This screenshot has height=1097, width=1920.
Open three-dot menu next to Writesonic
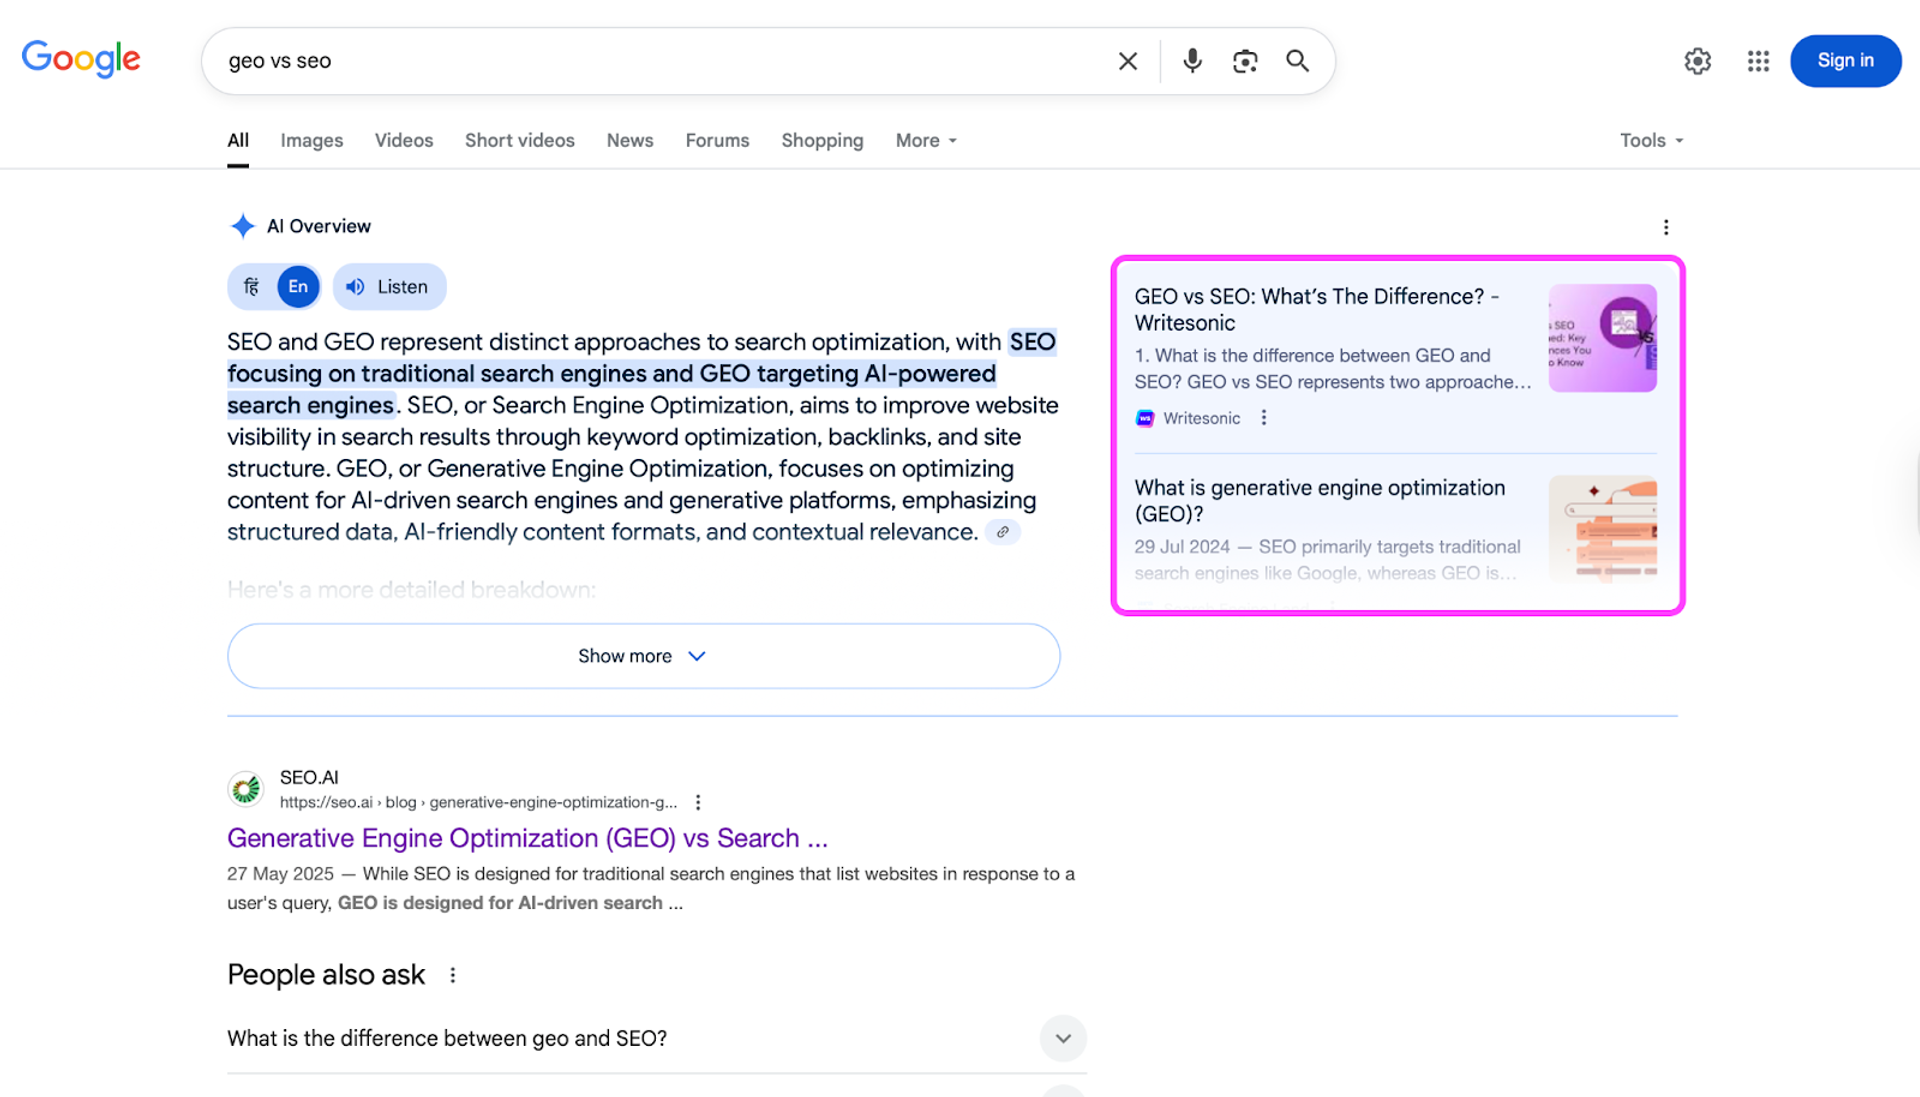(1264, 418)
